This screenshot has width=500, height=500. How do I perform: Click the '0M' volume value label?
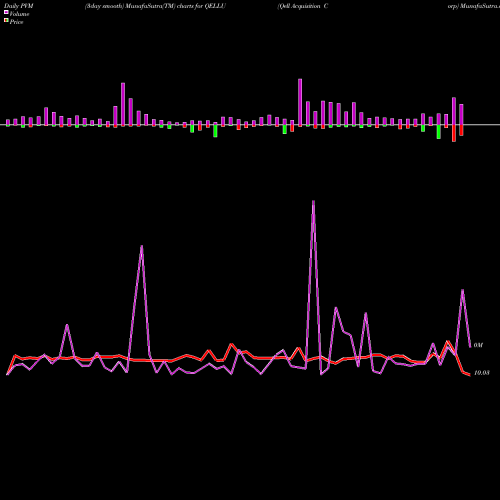point(478,345)
